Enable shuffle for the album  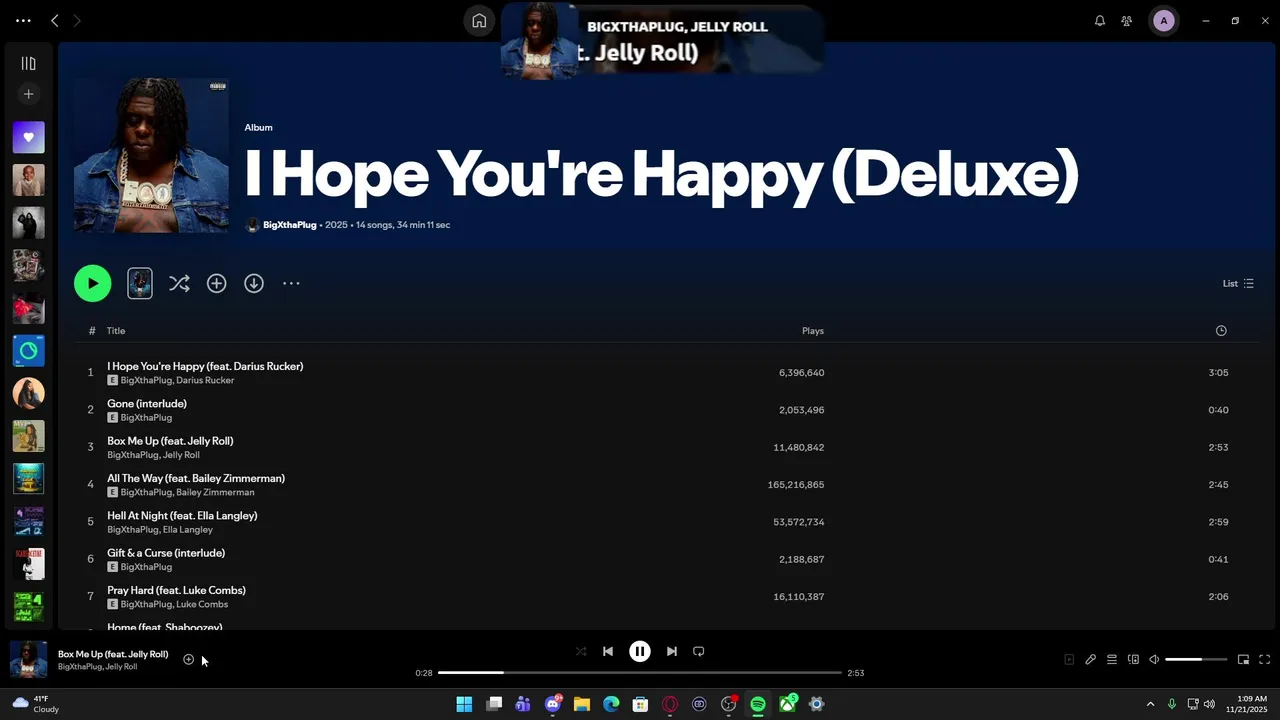point(179,283)
